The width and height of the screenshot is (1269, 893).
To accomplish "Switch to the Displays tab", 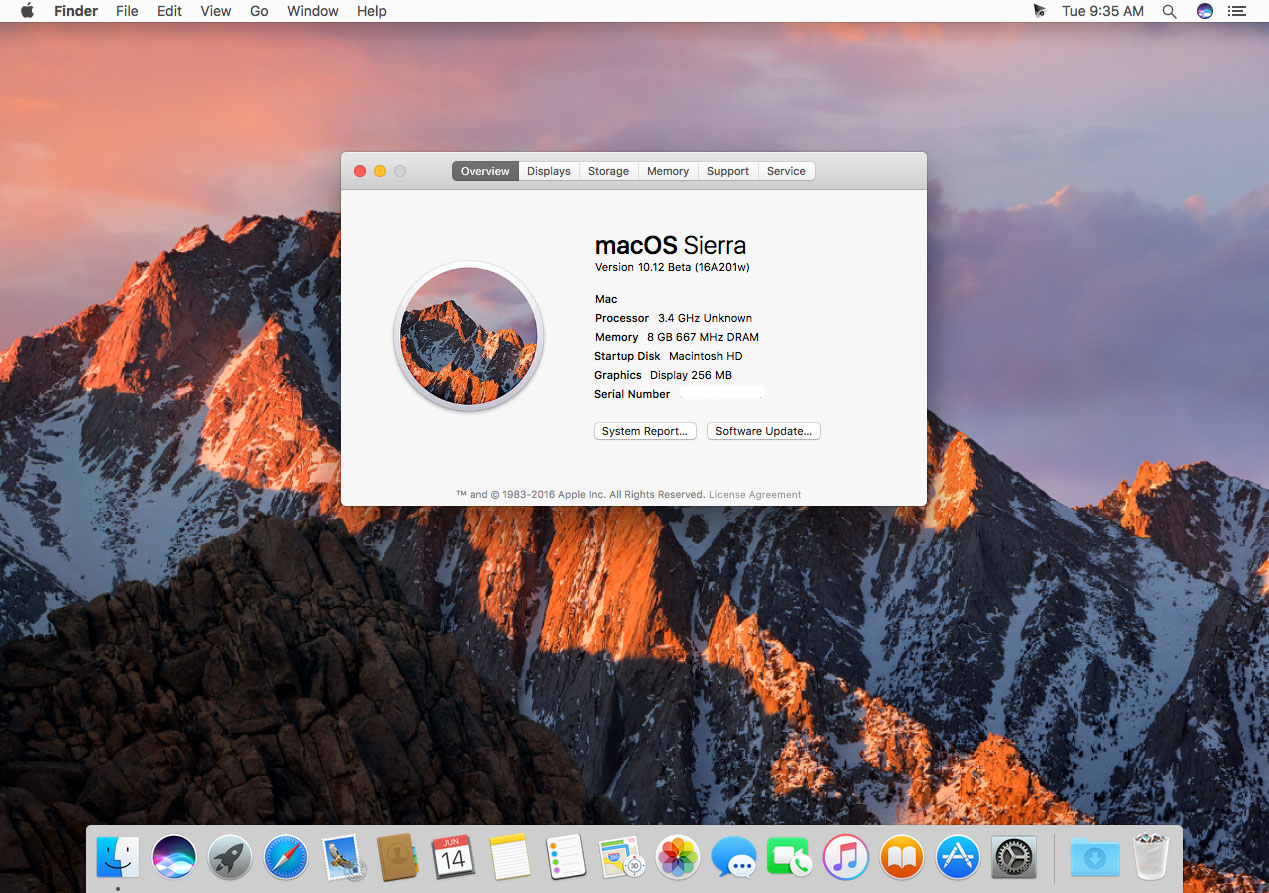I will coord(548,171).
